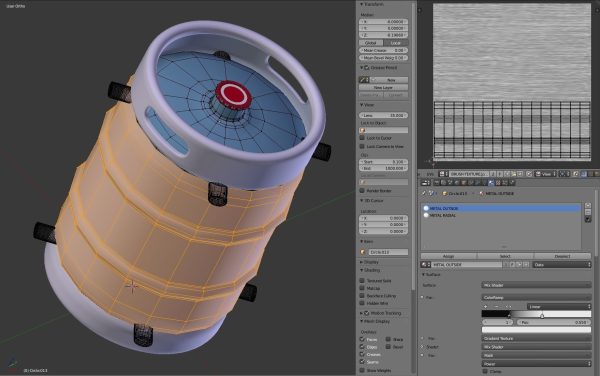Open the Object Data properties tab
Viewport: 600px width, 376px height.
[x=484, y=183]
